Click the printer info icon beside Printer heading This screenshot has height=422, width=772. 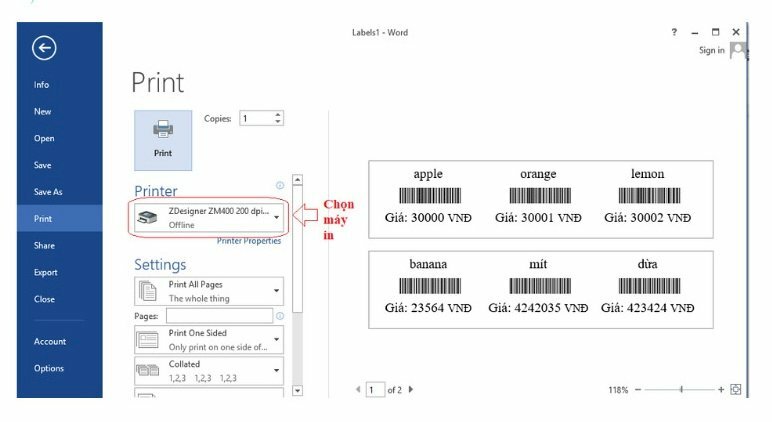(280, 185)
